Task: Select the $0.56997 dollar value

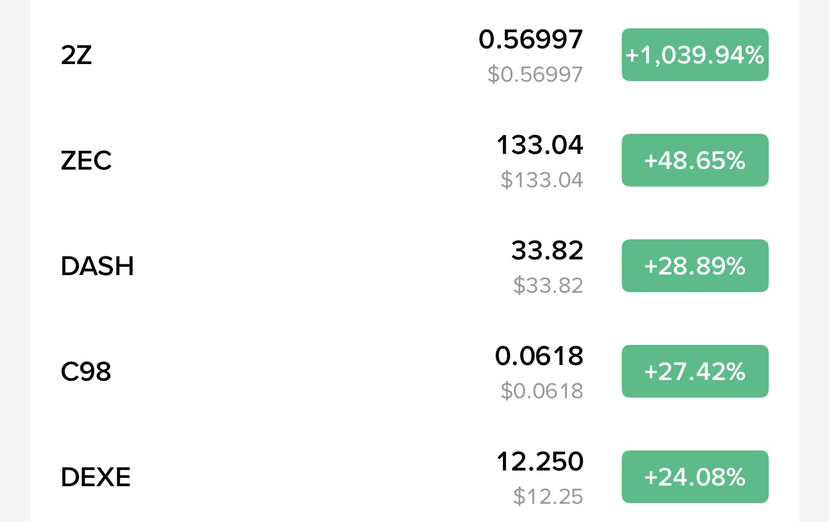Action: click(535, 74)
